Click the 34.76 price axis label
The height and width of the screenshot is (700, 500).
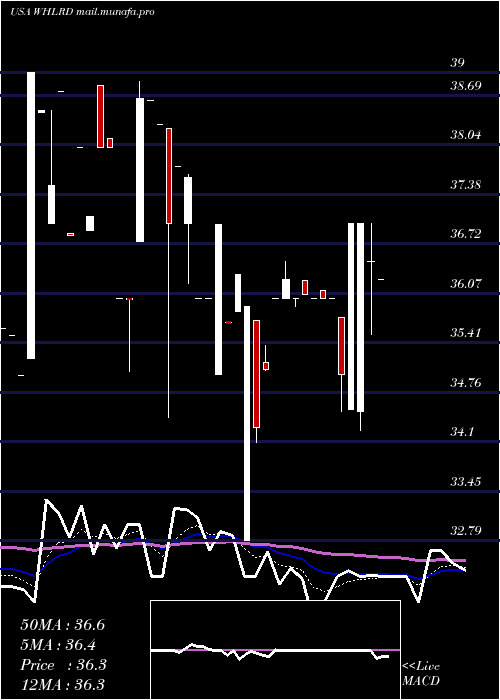pyautogui.click(x=466, y=383)
